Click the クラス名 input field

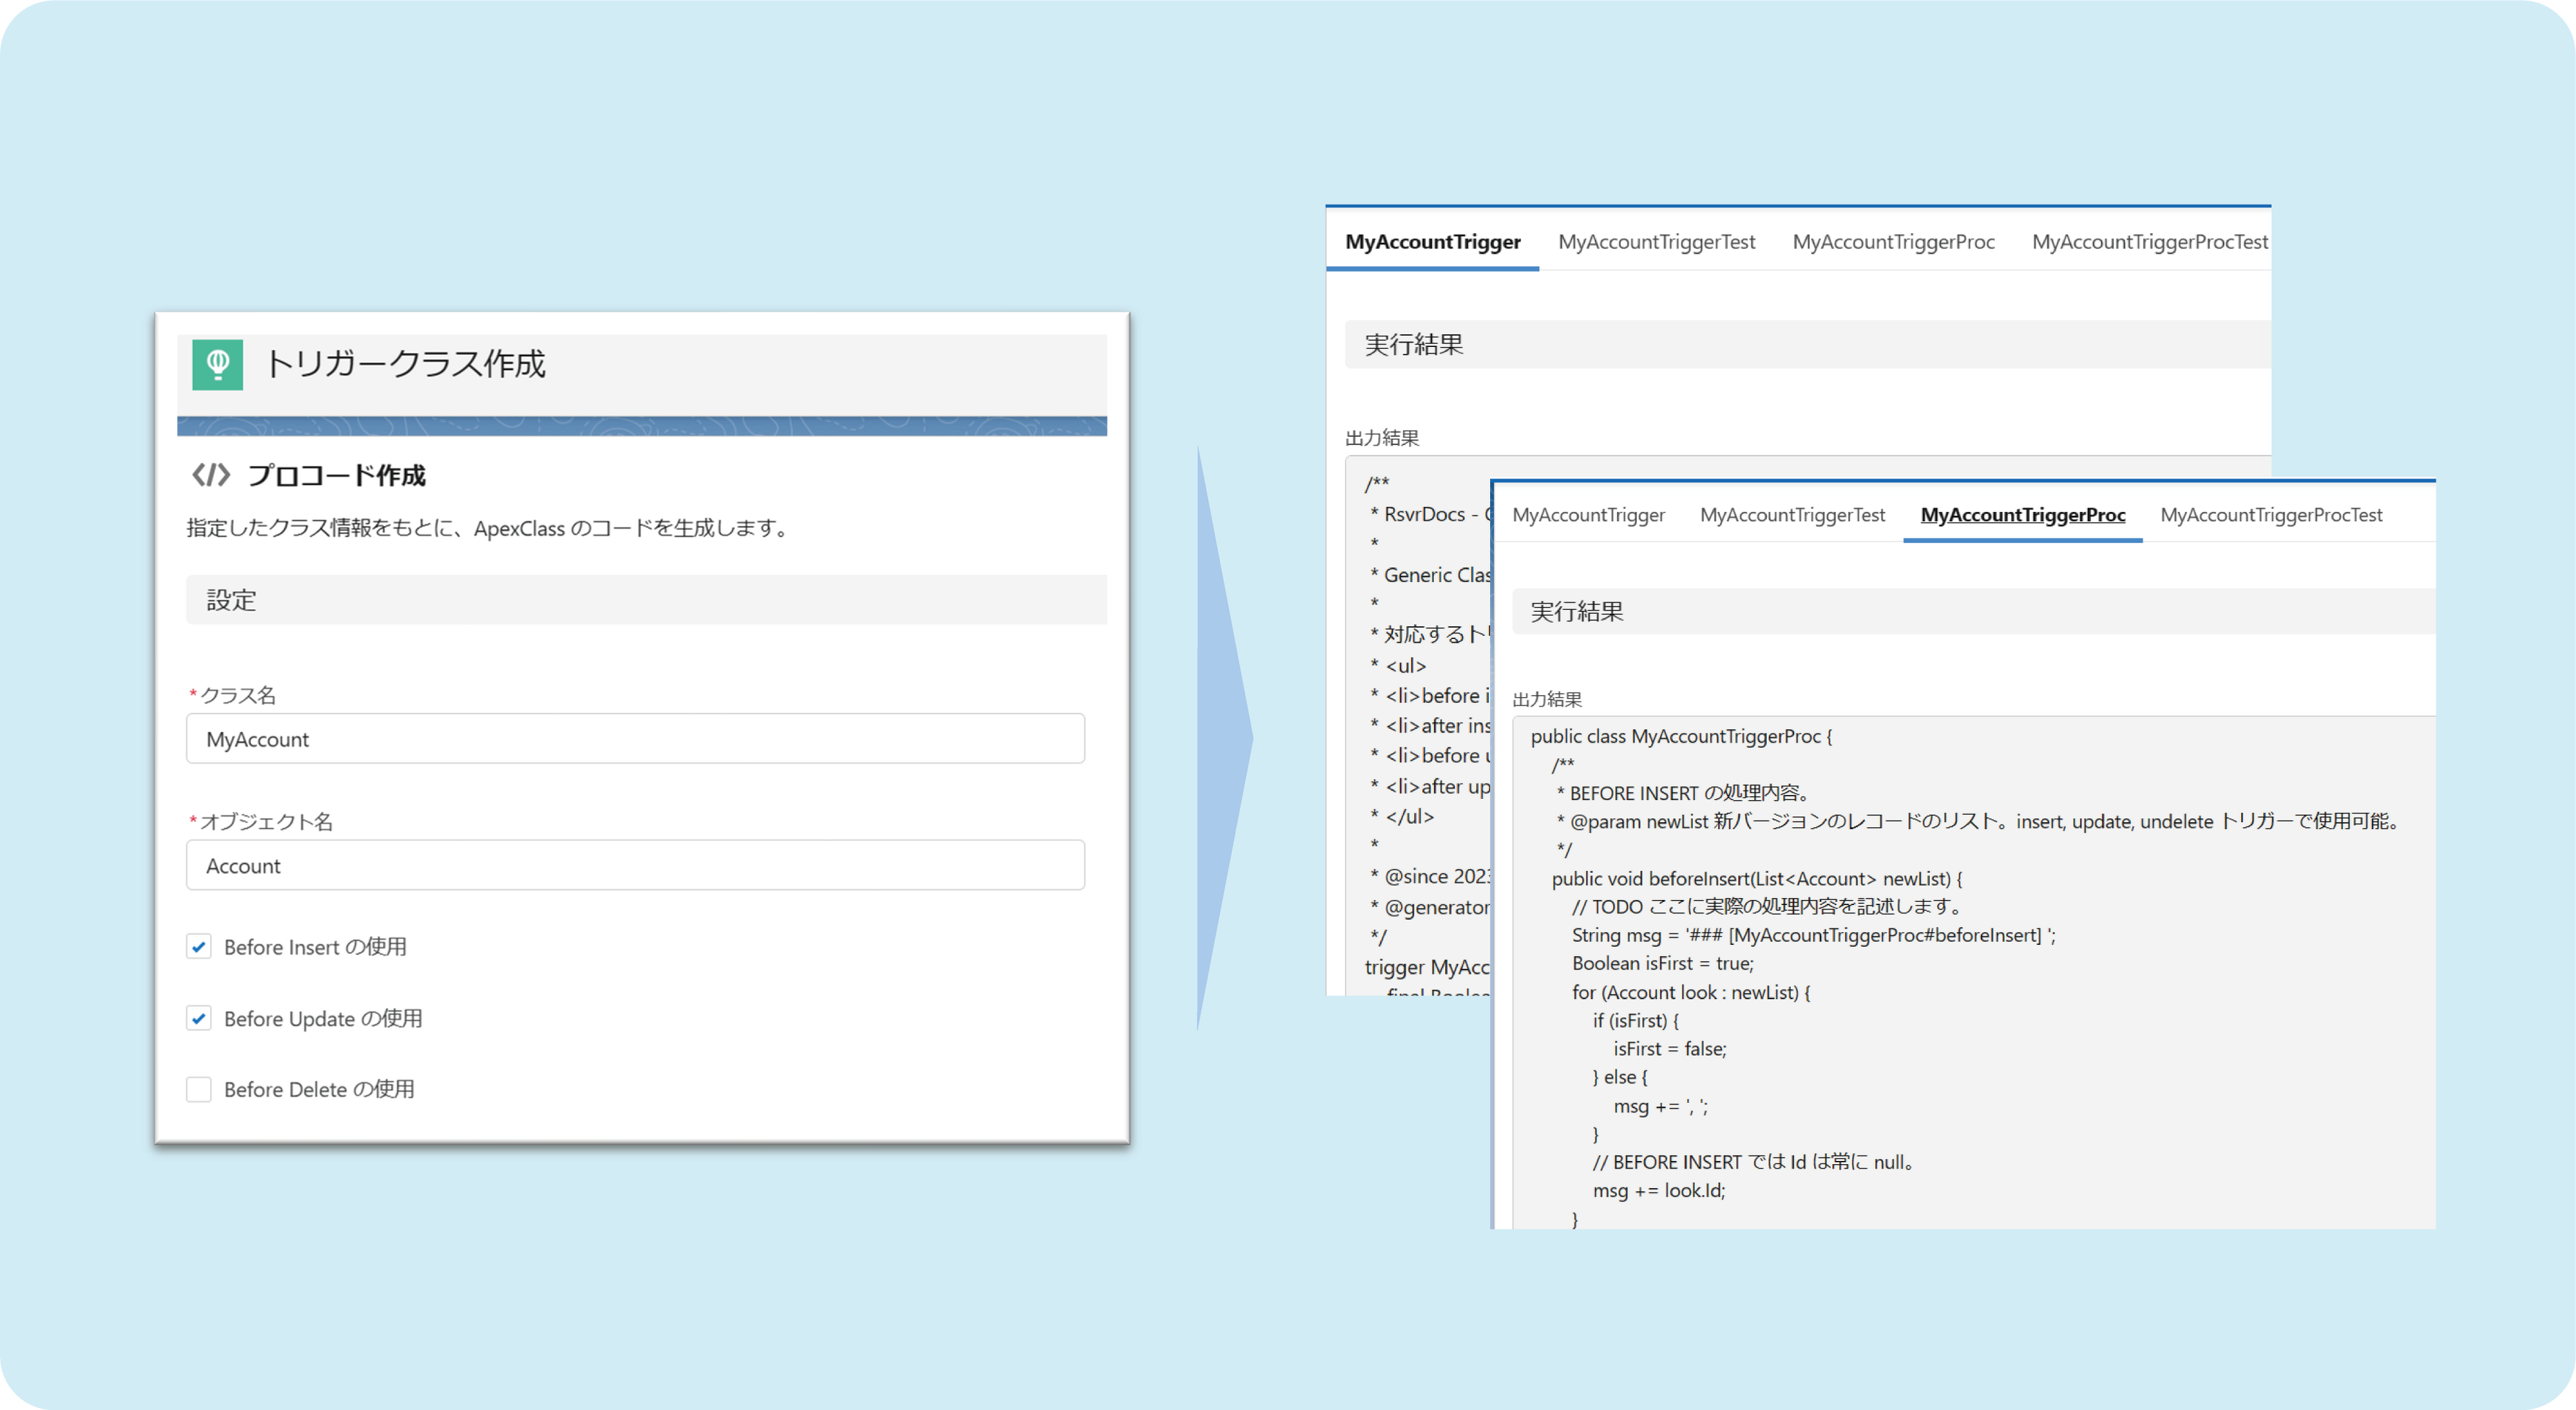pos(635,739)
